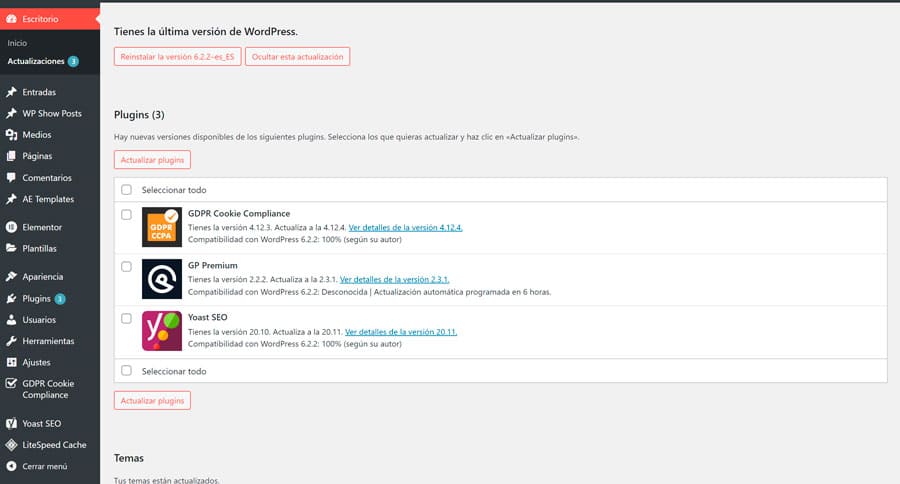
Task: Check the bottom Seleccionar todo checkbox
Action: pyautogui.click(x=126, y=371)
